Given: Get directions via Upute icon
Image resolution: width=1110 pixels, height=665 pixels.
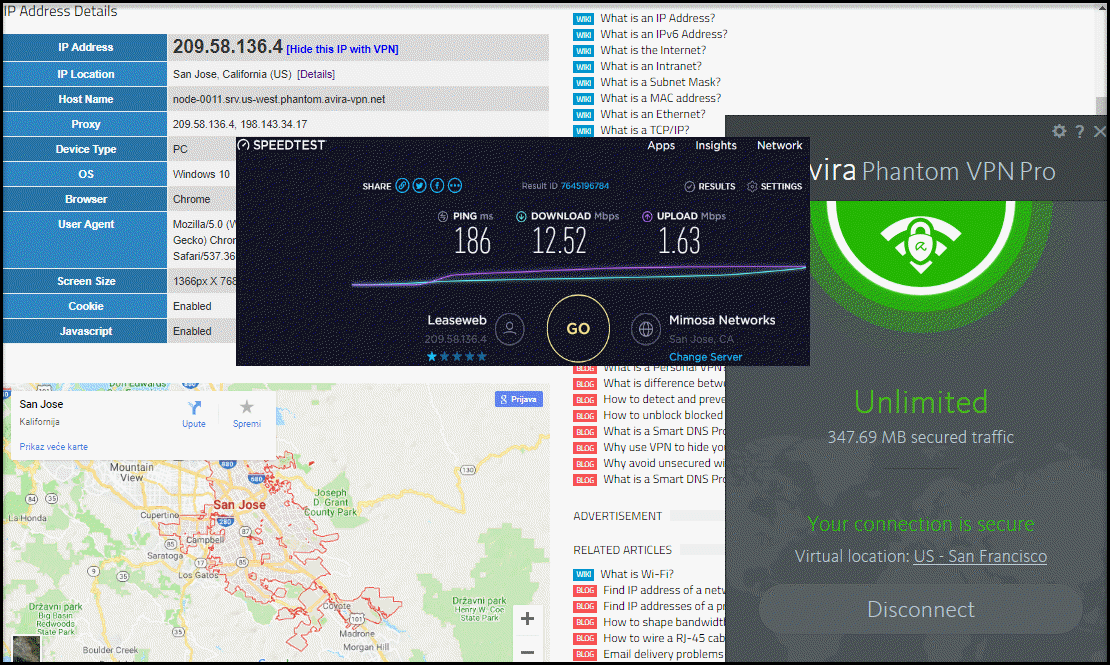Looking at the screenshot, I should point(194,414).
